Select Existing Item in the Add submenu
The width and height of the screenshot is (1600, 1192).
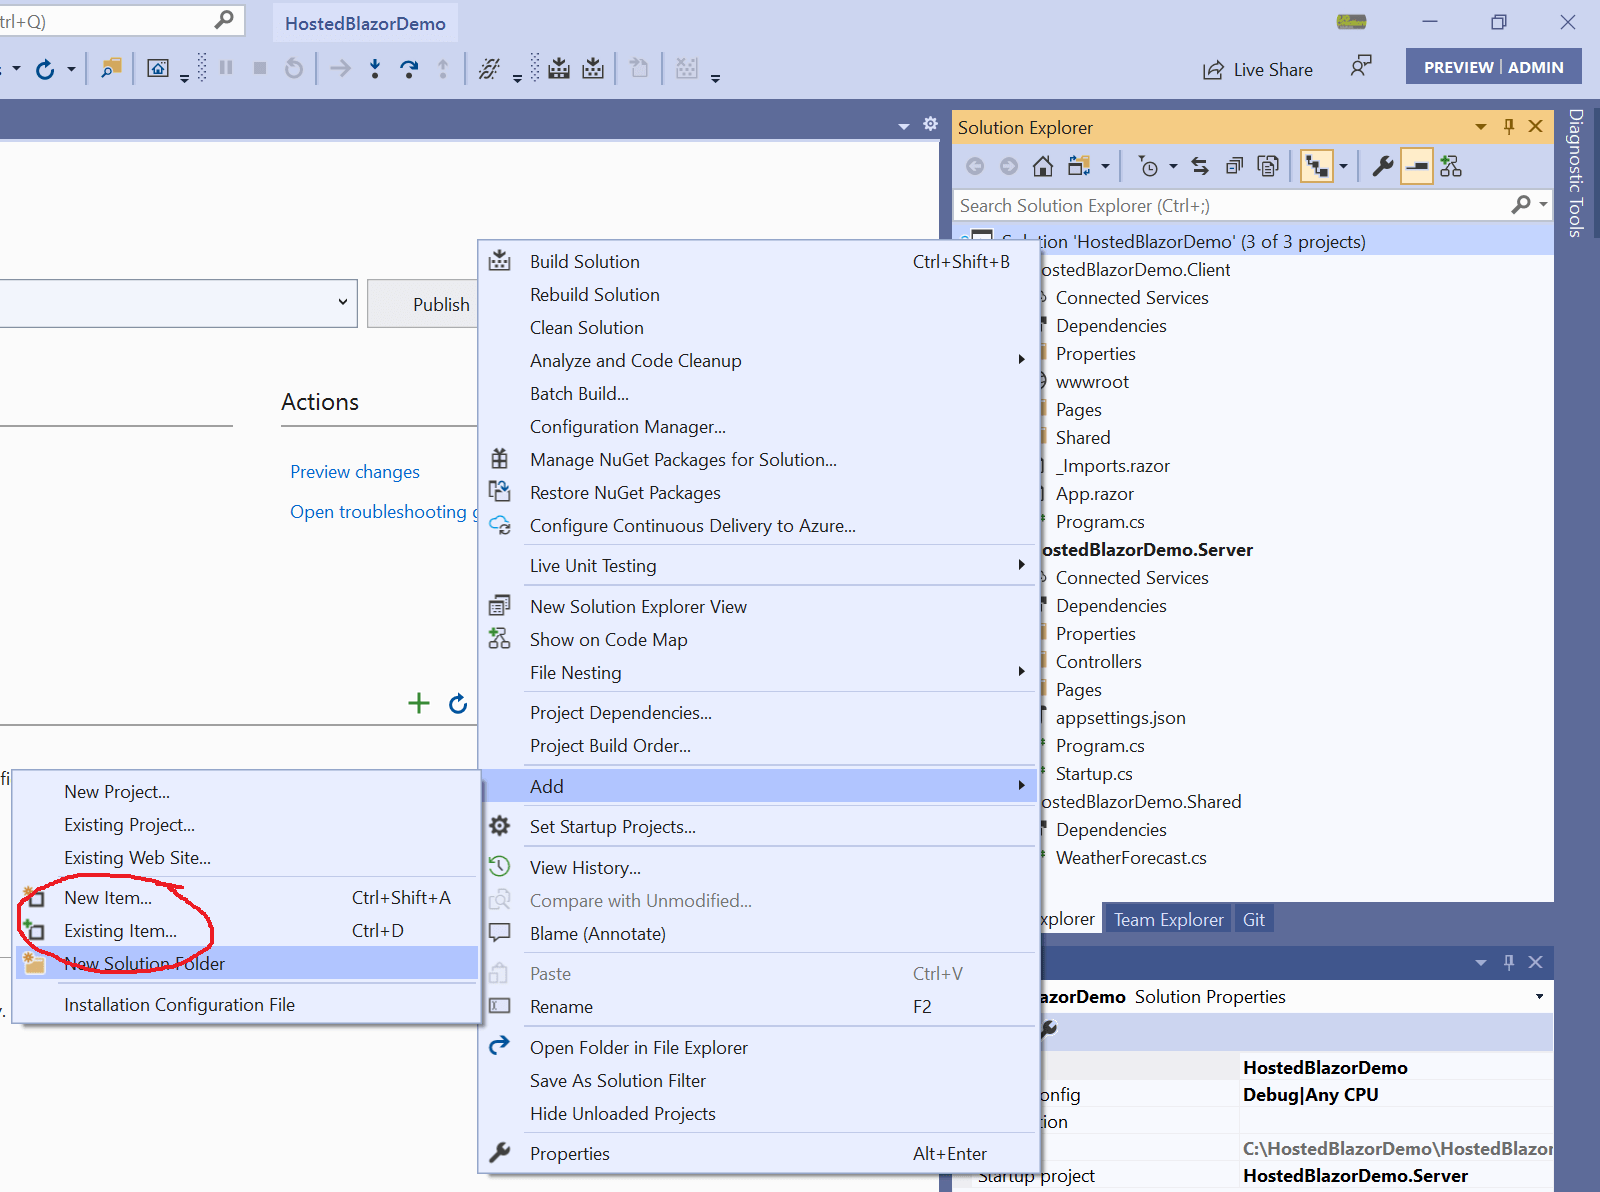[247, 931]
